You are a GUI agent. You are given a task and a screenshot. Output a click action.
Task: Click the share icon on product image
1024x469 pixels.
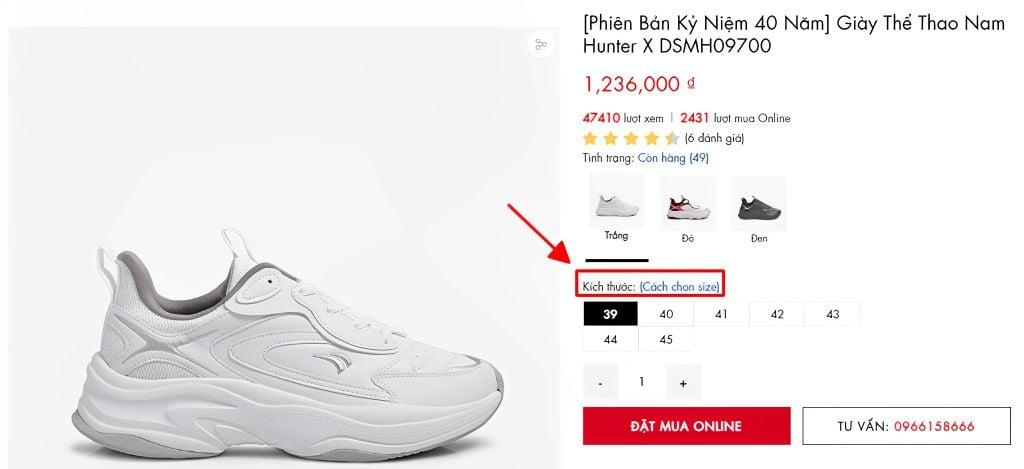tap(541, 45)
